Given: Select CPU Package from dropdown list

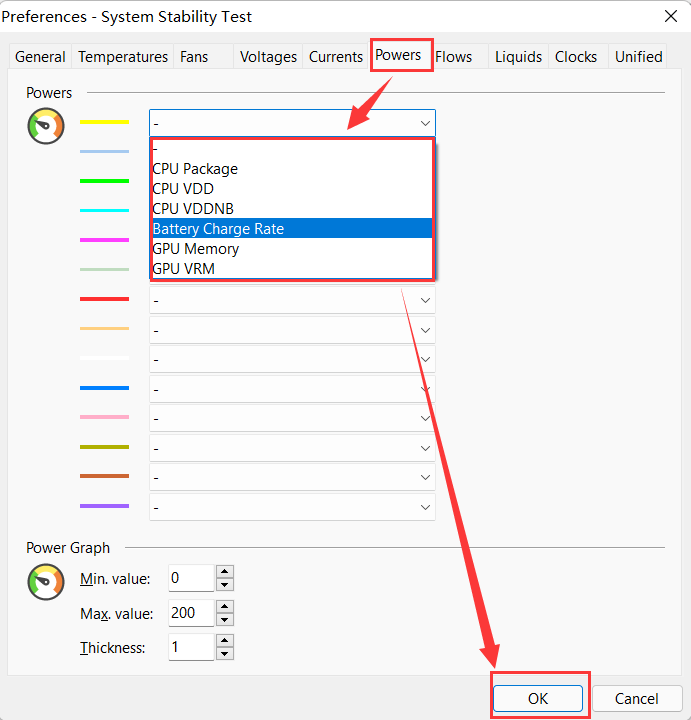Looking at the screenshot, I should 195,169.
